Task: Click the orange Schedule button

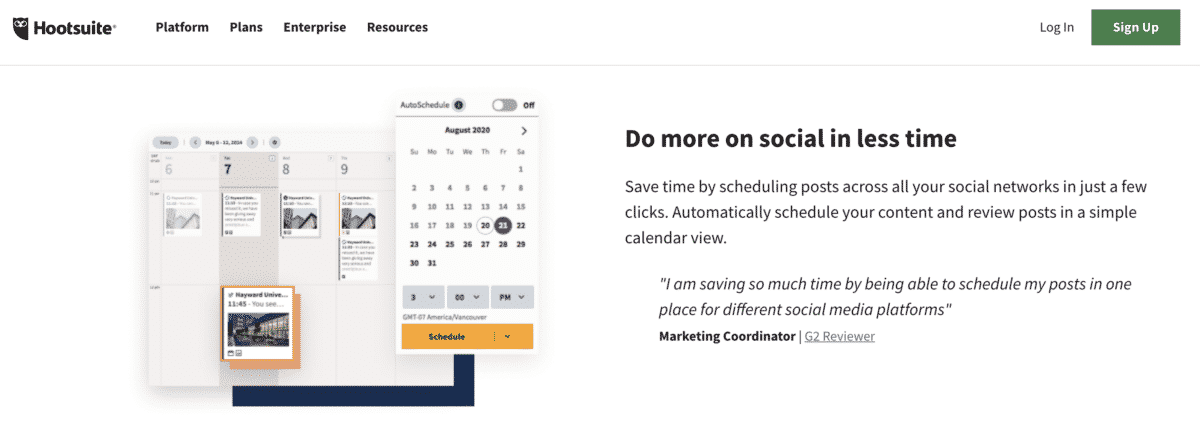Action: (x=447, y=337)
